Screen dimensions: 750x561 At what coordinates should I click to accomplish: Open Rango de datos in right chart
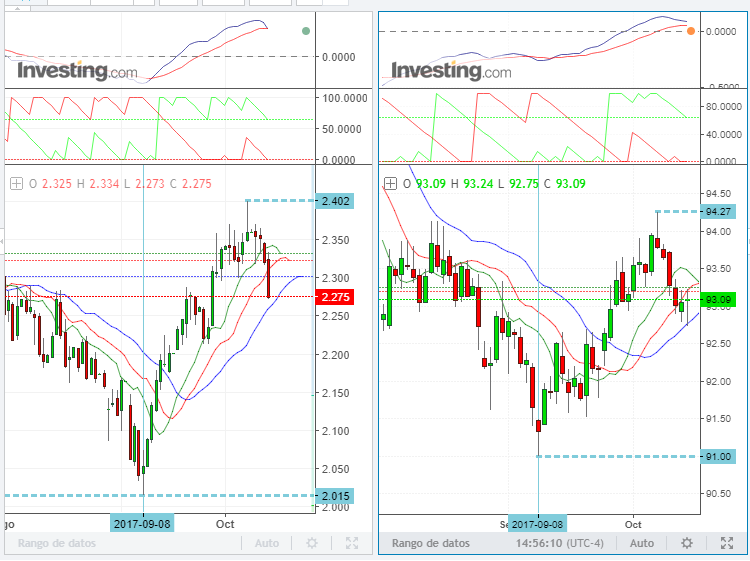(430, 543)
